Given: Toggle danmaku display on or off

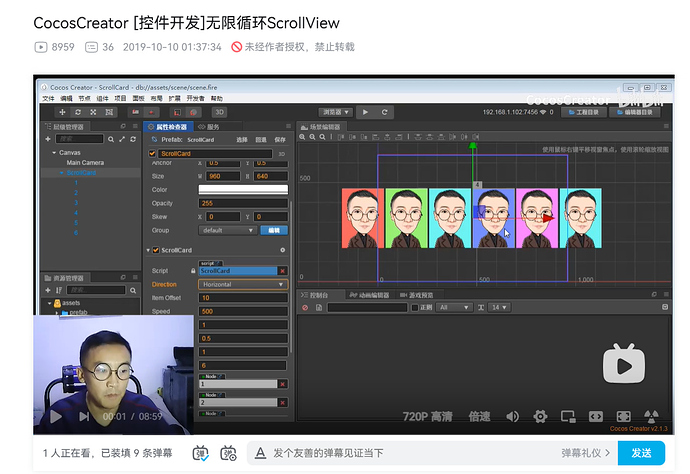Looking at the screenshot, I should (201, 453).
